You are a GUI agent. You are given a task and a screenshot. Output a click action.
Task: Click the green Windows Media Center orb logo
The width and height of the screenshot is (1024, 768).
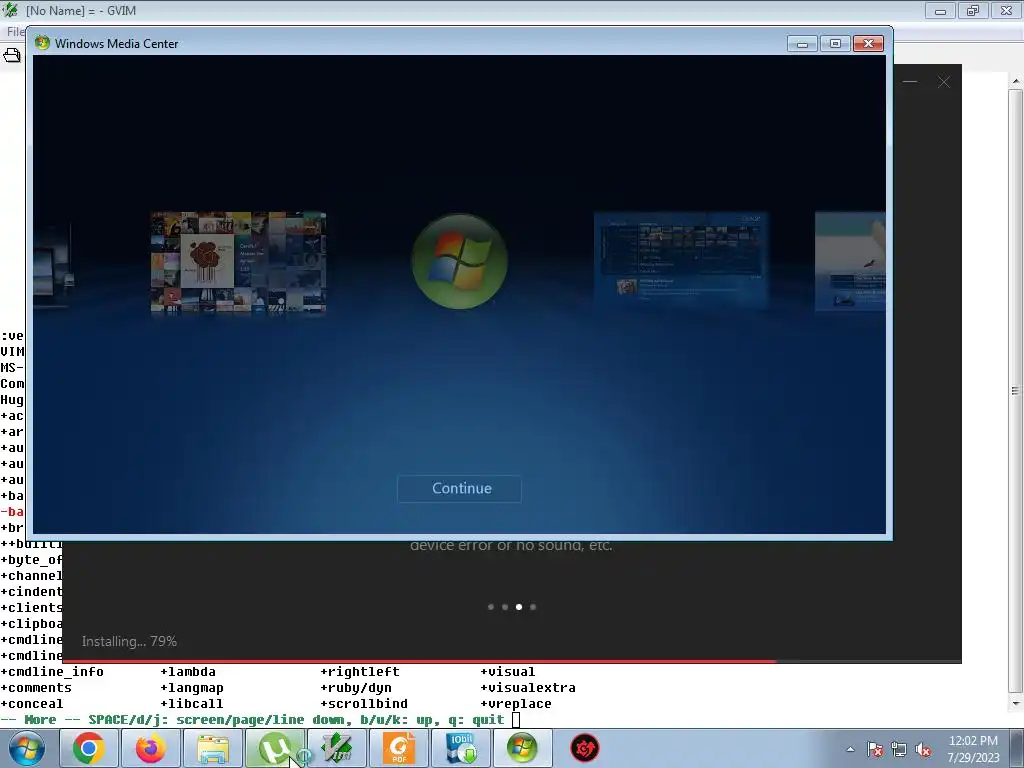tap(459, 261)
